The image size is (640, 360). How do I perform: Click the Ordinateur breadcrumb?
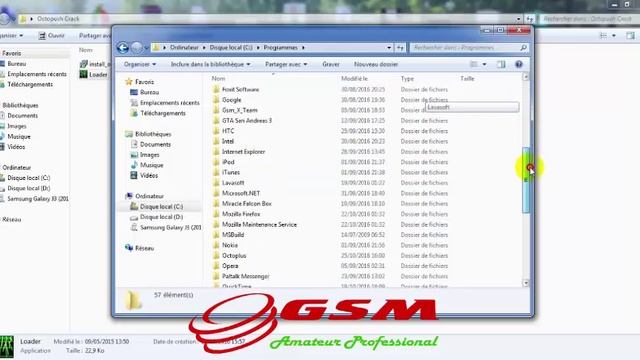[184, 48]
